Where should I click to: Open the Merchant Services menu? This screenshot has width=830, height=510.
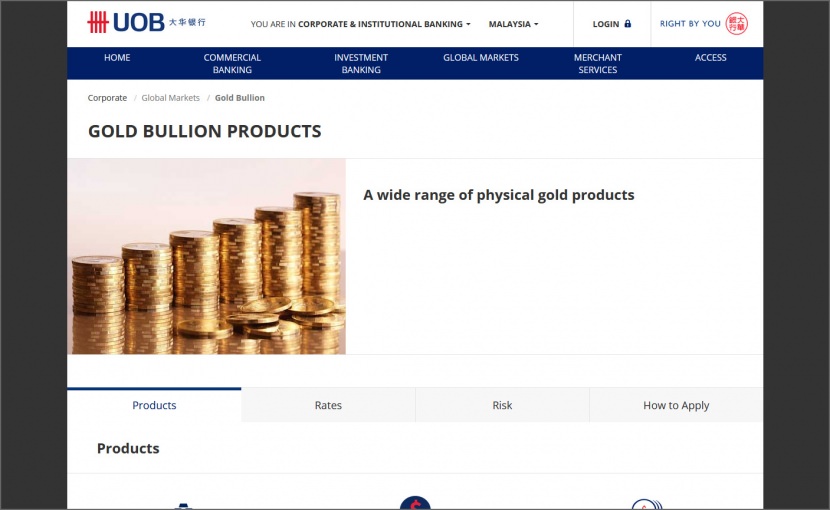[x=598, y=64]
